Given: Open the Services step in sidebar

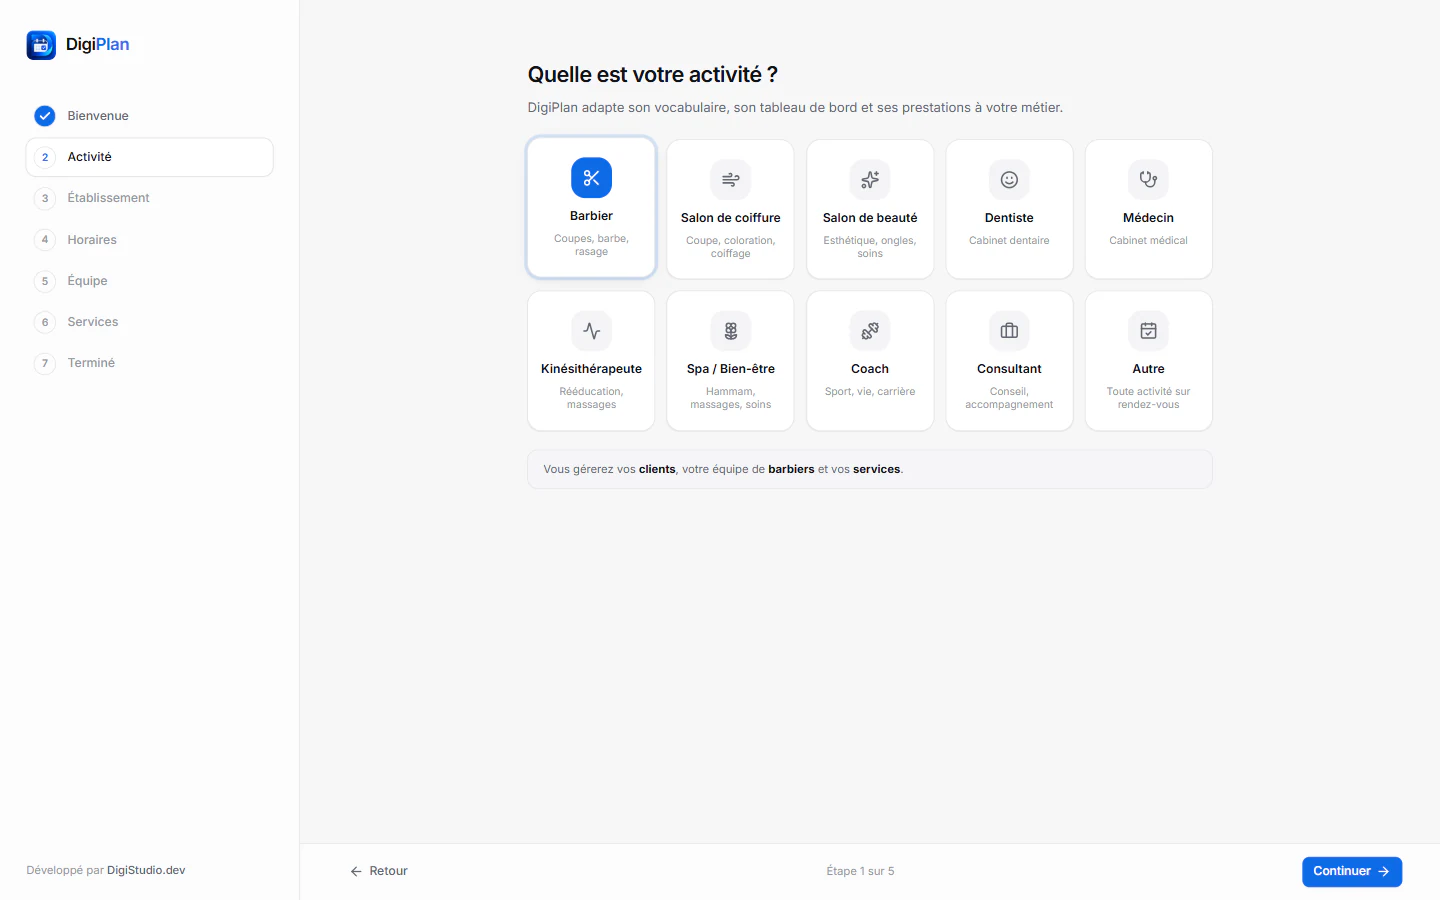Looking at the screenshot, I should tap(150, 322).
